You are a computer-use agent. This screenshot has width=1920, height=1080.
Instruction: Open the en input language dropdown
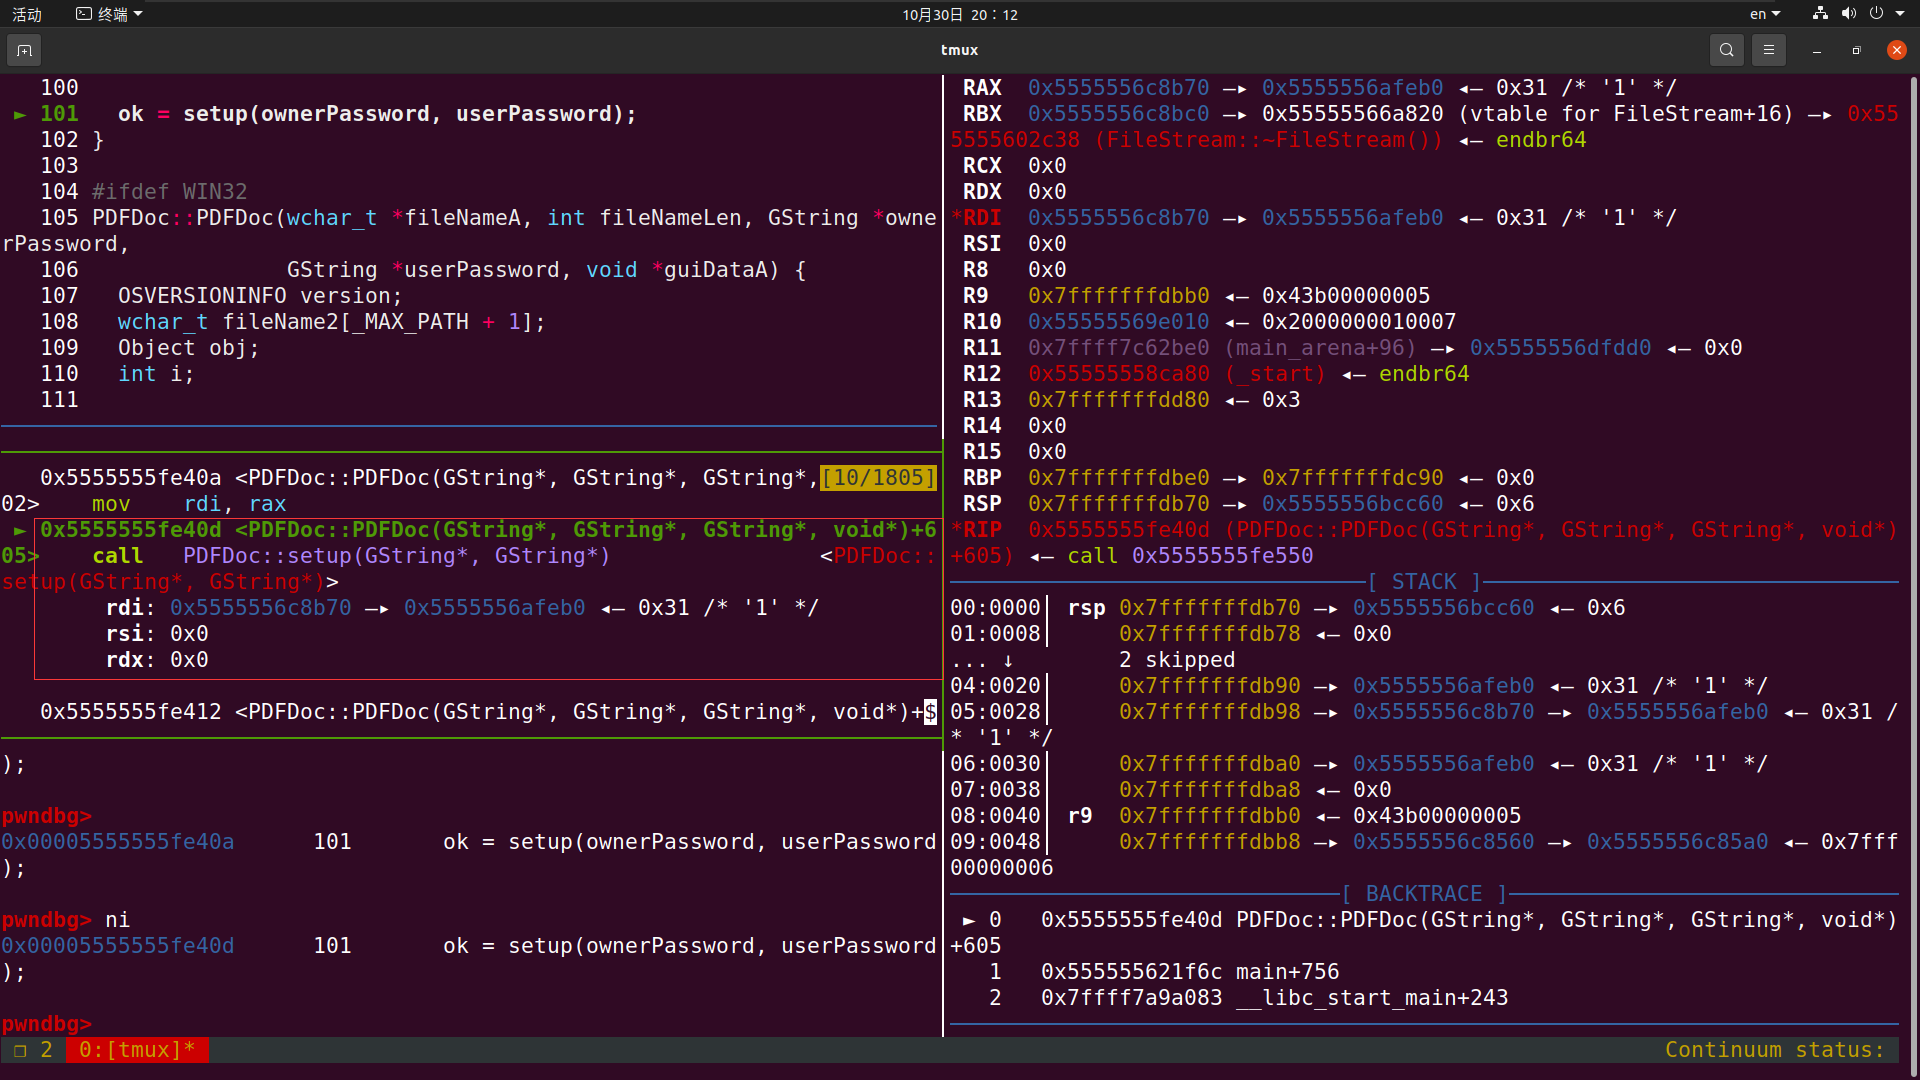tap(1765, 14)
